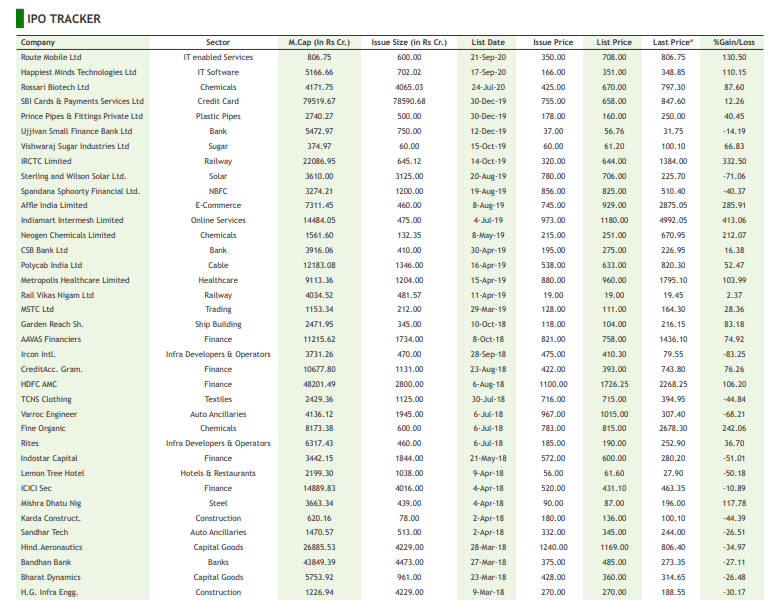Screen dimensions: 777x600
Task: Click market cap value 79519.67
Action: [x=319, y=101]
